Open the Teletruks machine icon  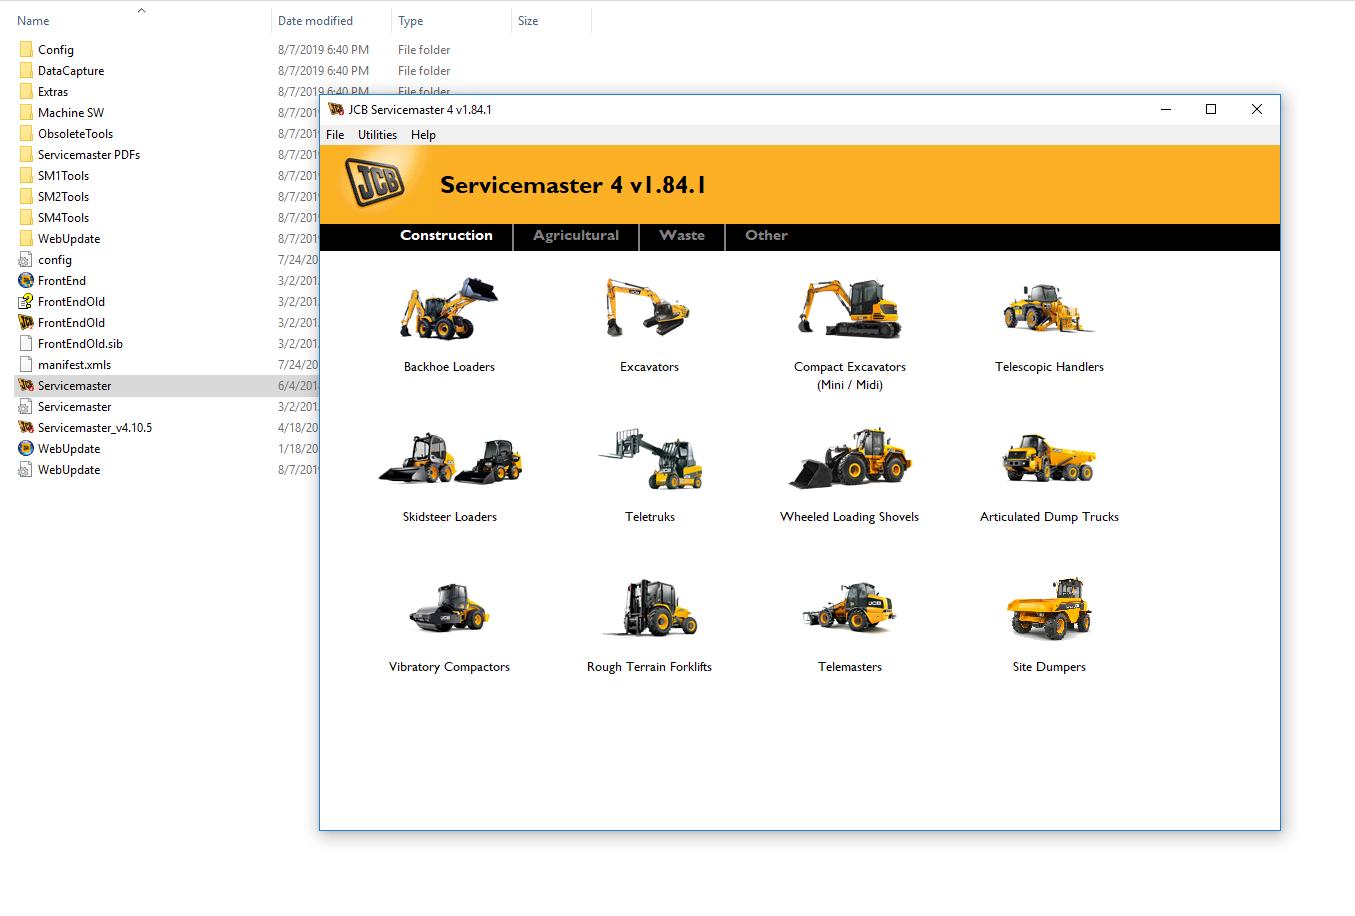pyautogui.click(x=651, y=459)
